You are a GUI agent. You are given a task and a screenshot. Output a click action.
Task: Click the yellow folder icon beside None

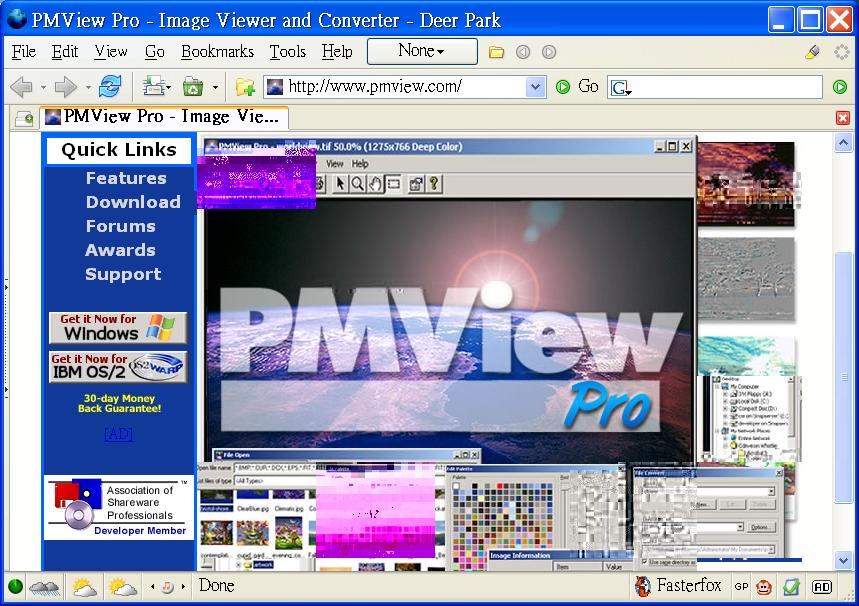point(496,52)
